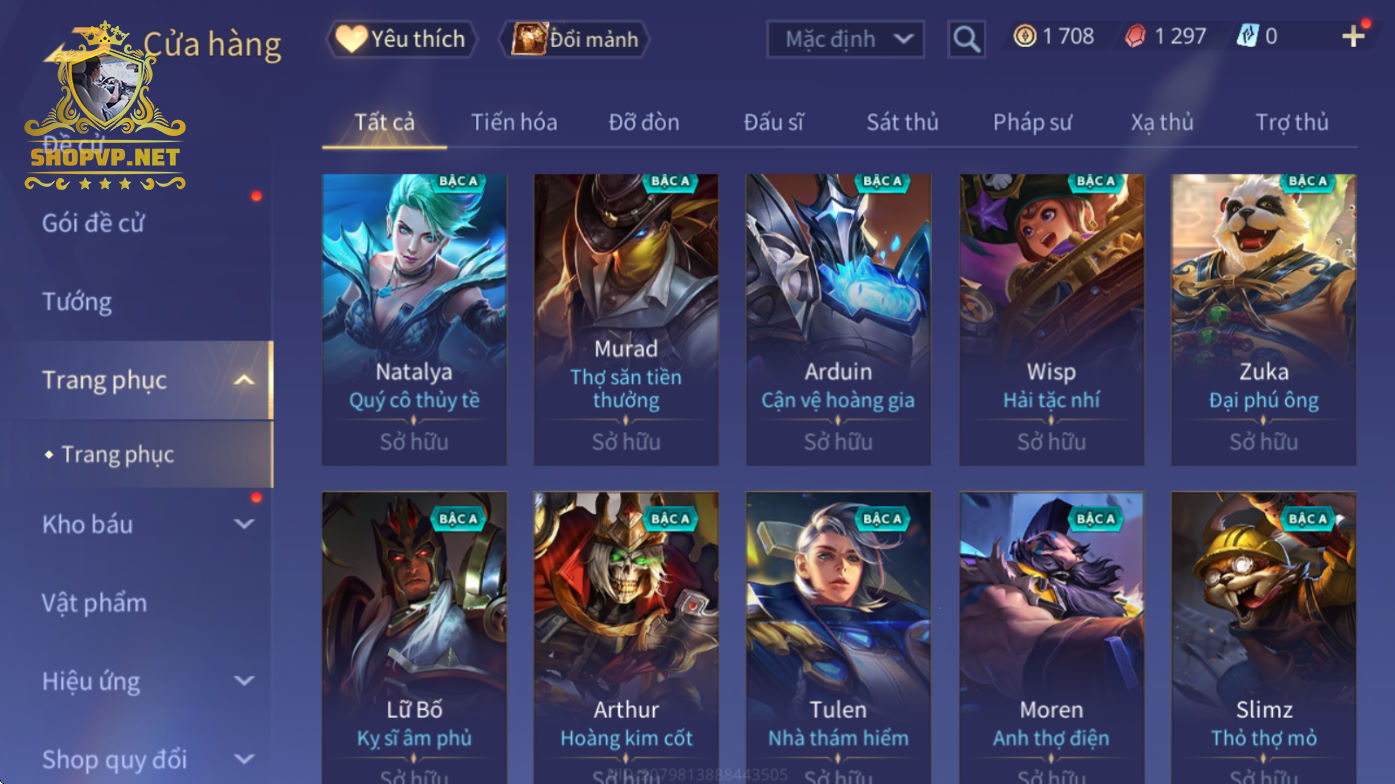This screenshot has width=1395, height=784.
Task: Open Đổi mảnh fragment exchange chest
Action: coord(575,39)
